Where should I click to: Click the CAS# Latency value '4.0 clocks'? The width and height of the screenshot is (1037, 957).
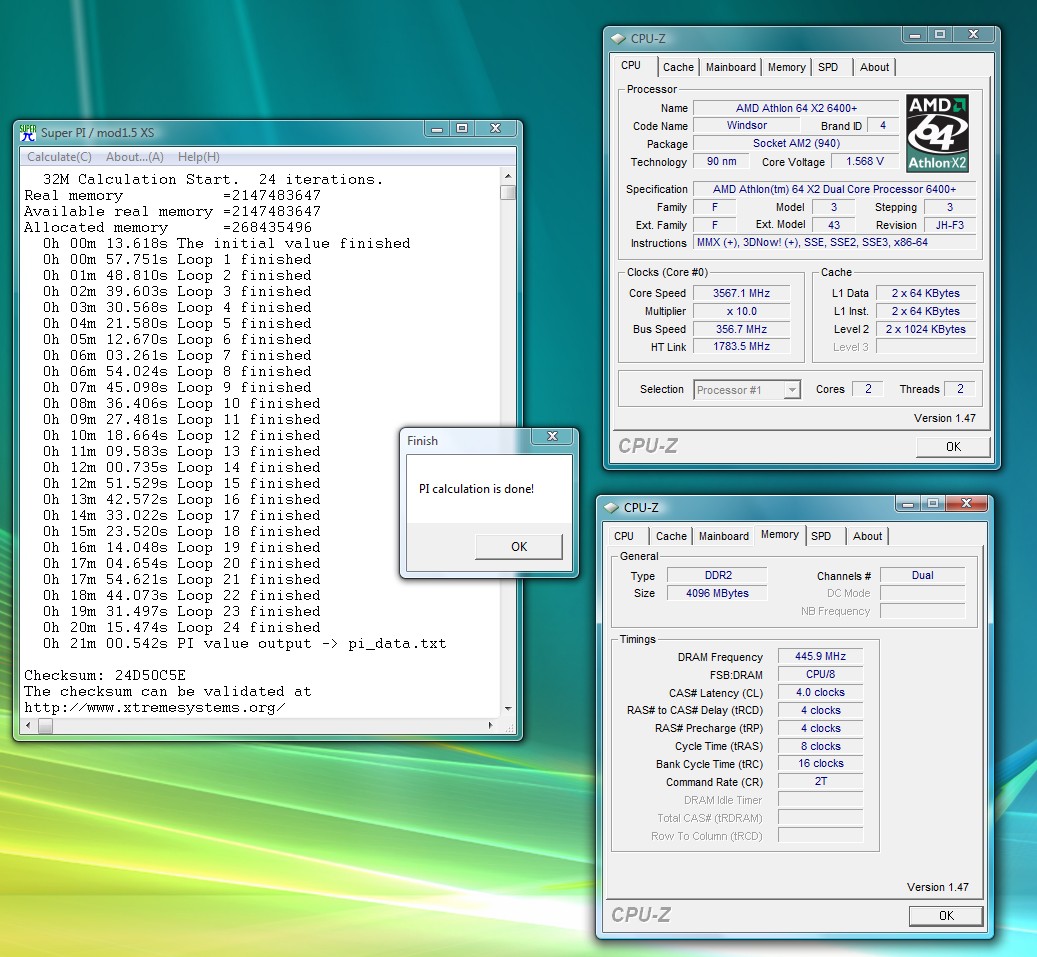pos(821,692)
